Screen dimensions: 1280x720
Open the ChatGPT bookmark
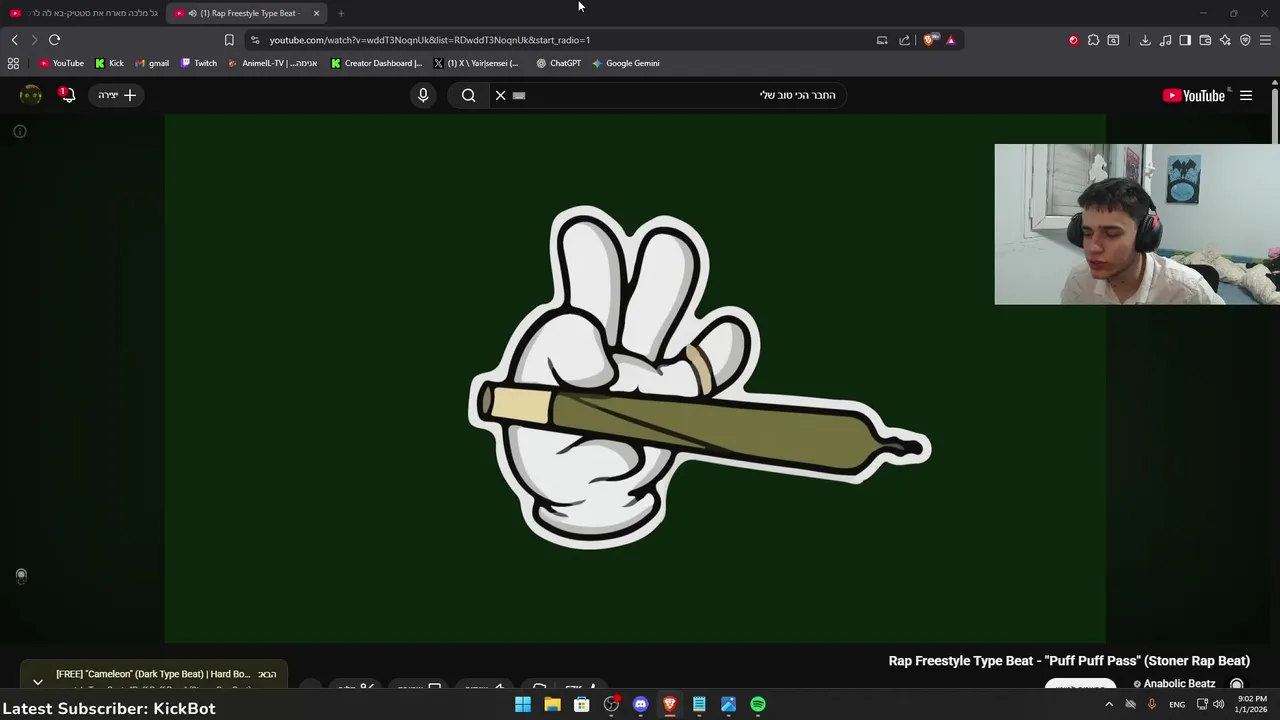click(x=558, y=63)
